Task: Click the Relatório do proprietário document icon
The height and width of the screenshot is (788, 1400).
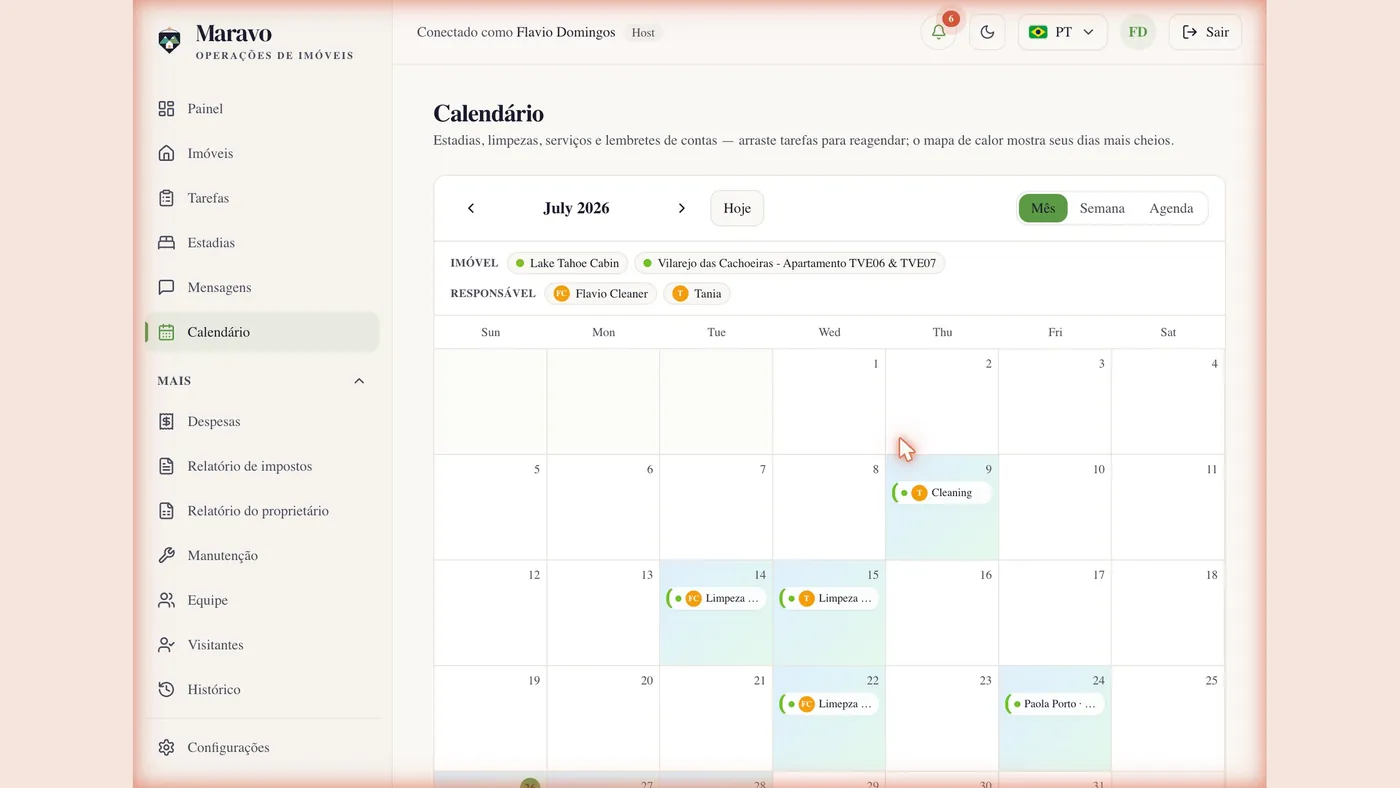Action: pos(167,511)
